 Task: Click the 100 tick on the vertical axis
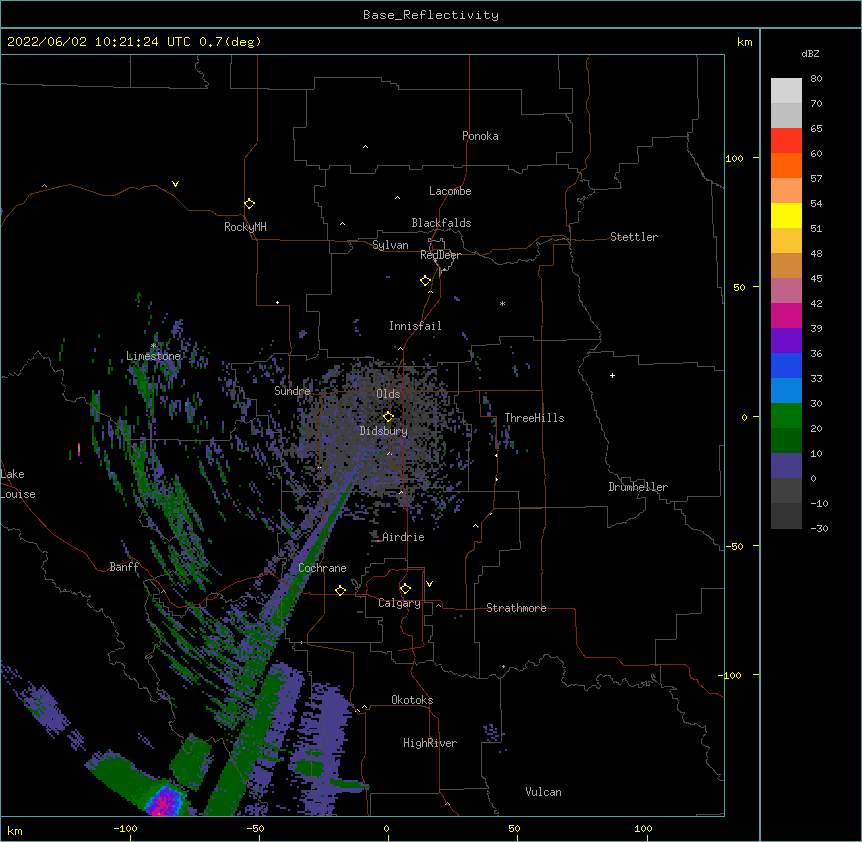click(734, 158)
